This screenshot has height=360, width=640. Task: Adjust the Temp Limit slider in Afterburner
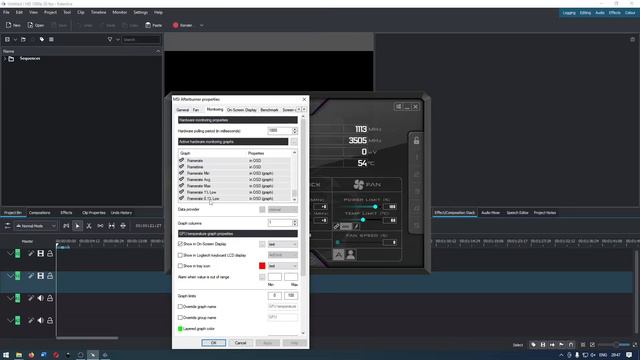[x=363, y=220]
